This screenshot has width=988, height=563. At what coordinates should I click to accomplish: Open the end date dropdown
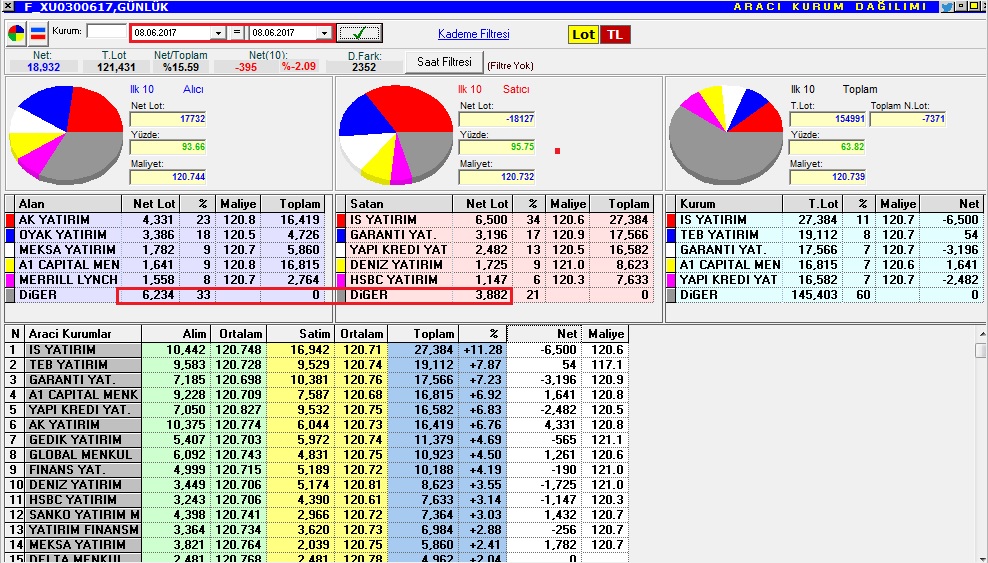click(325, 33)
